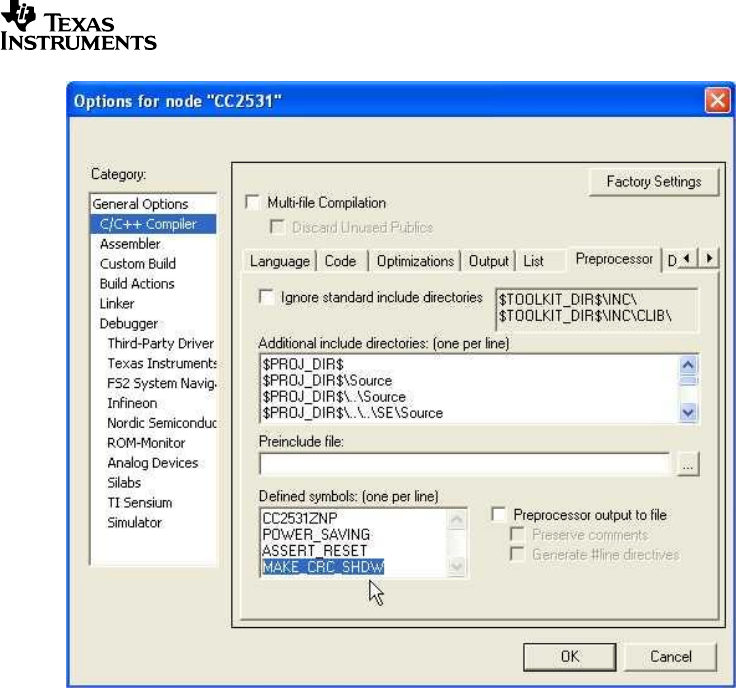The image size is (736, 688).
Task: Click $TOOLKIT_DIR$\INC\ standard directory line
Action: click(x=567, y=300)
